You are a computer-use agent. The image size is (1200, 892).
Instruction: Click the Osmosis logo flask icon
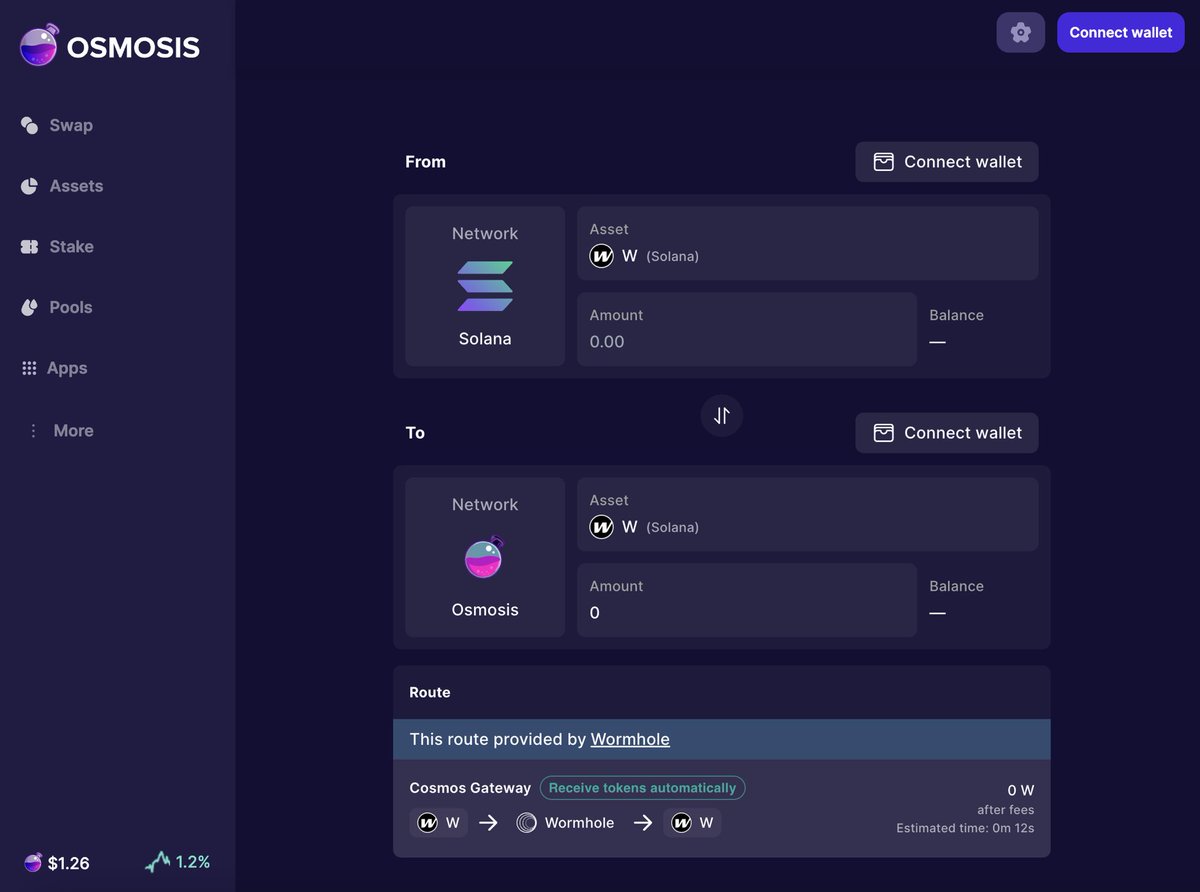(40, 46)
